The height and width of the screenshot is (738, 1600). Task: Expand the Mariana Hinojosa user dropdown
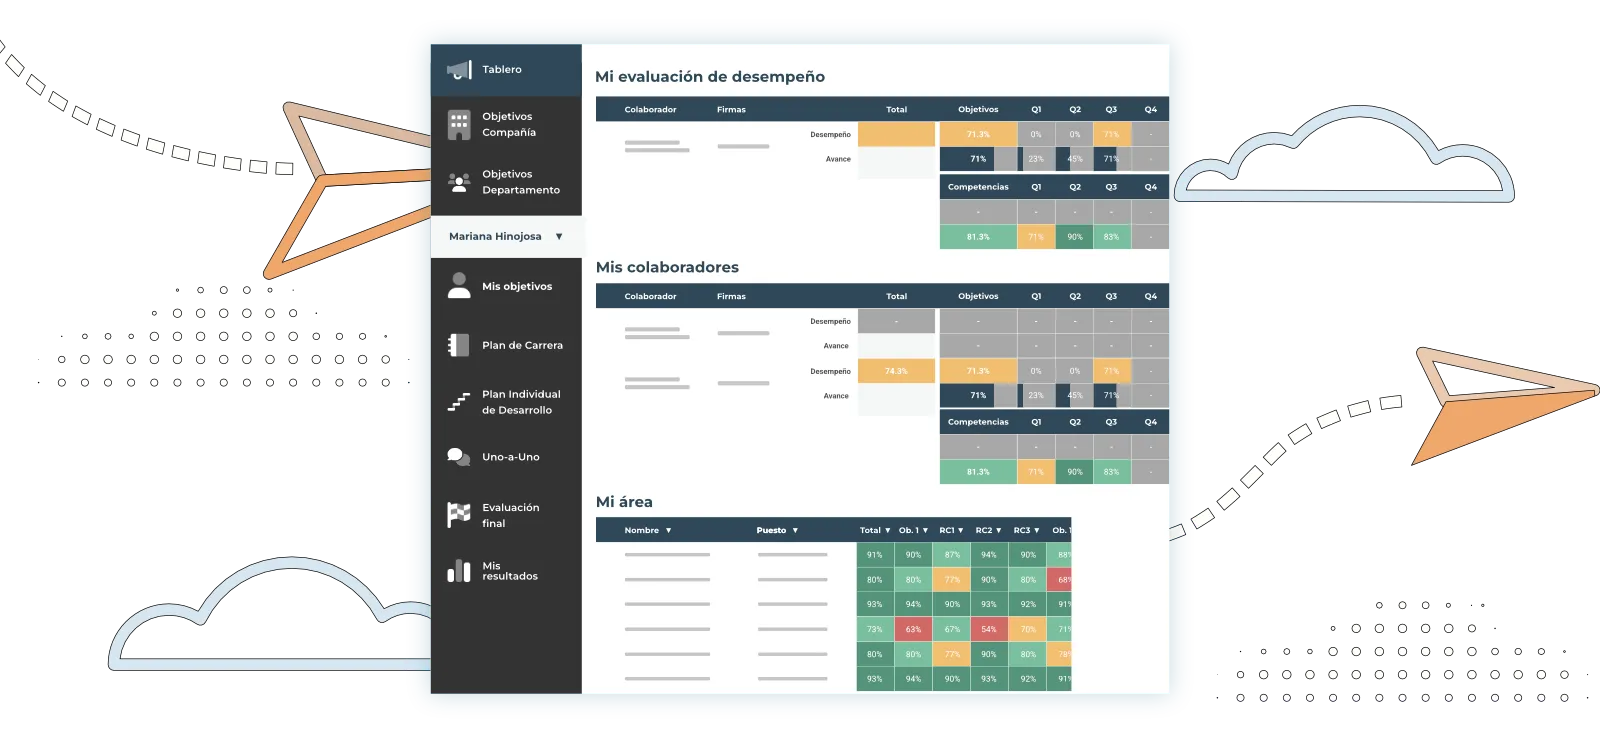(x=559, y=237)
